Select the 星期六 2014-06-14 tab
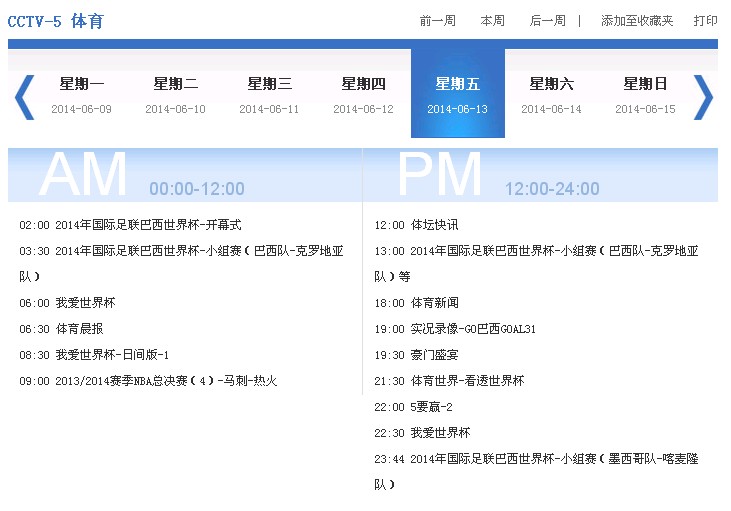This screenshot has width=731, height=511. point(552,95)
